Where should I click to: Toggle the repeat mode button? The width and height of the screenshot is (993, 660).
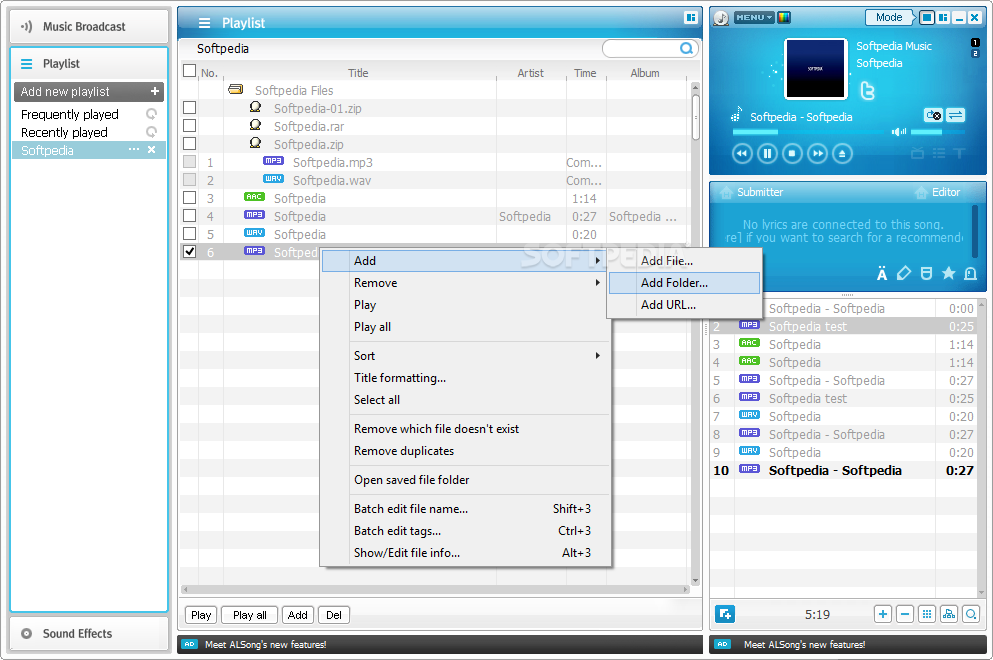tap(933, 115)
